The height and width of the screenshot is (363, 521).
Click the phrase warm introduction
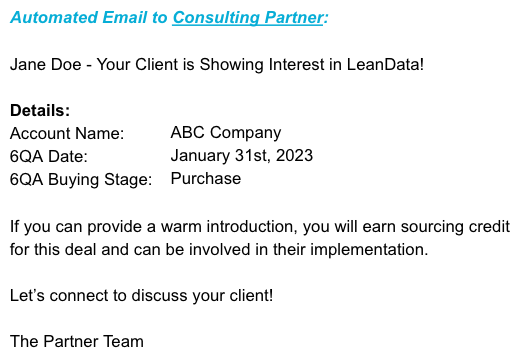point(229,227)
